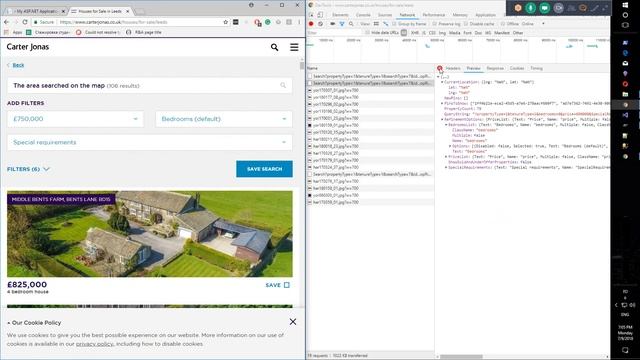
Task: Open the Timing tab of the request
Action: point(536,68)
